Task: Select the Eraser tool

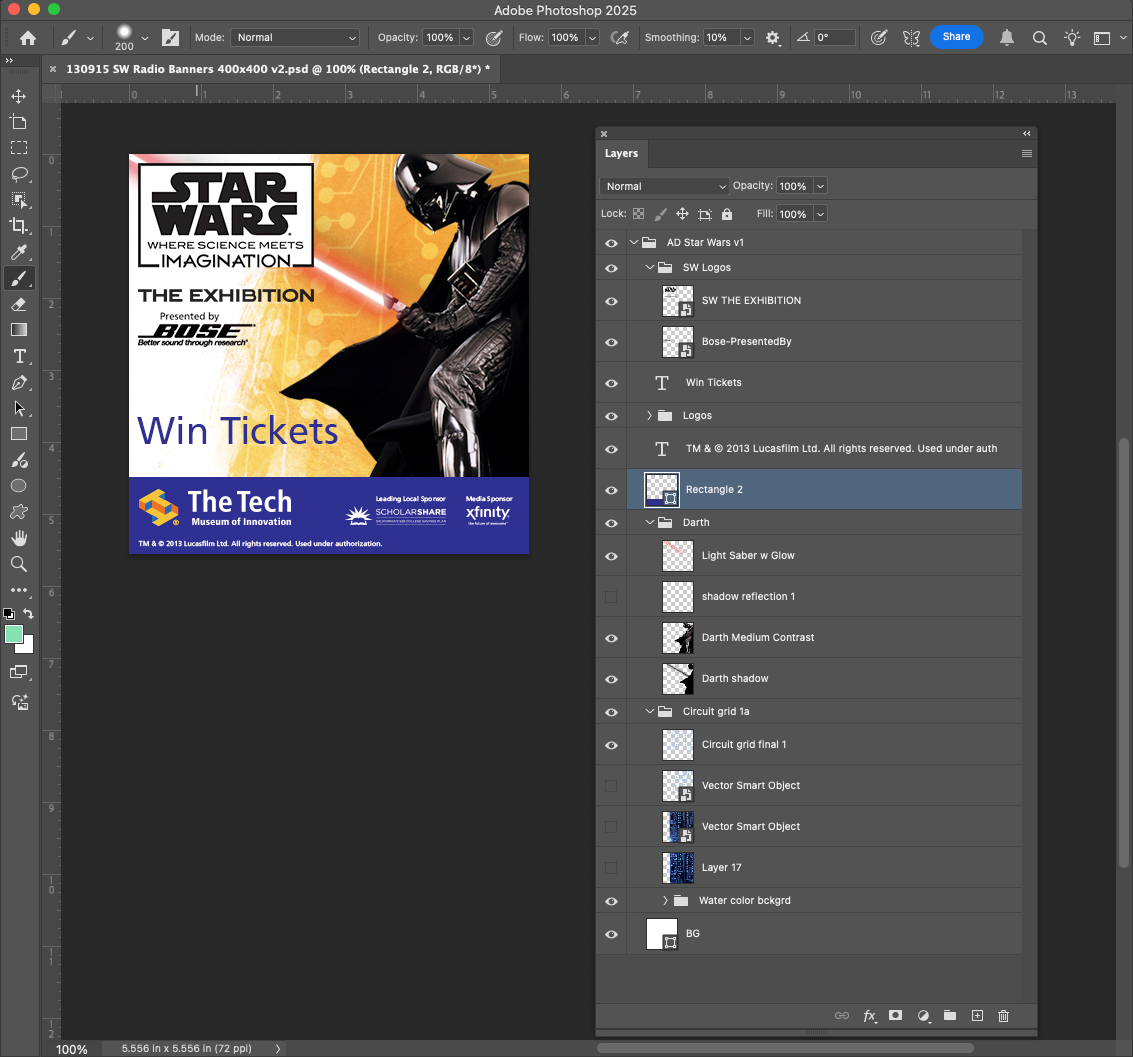Action: point(19,304)
